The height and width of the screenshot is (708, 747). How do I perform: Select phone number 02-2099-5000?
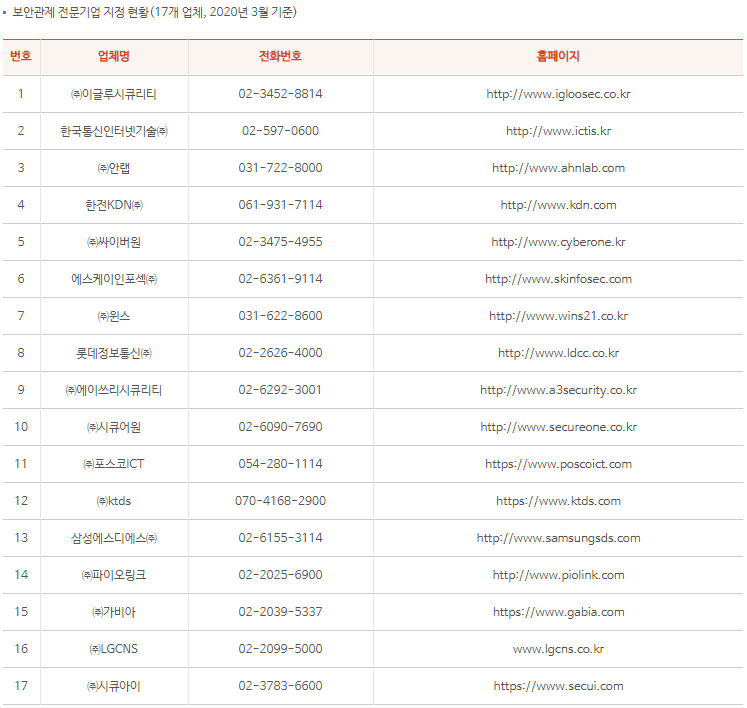[280, 649]
